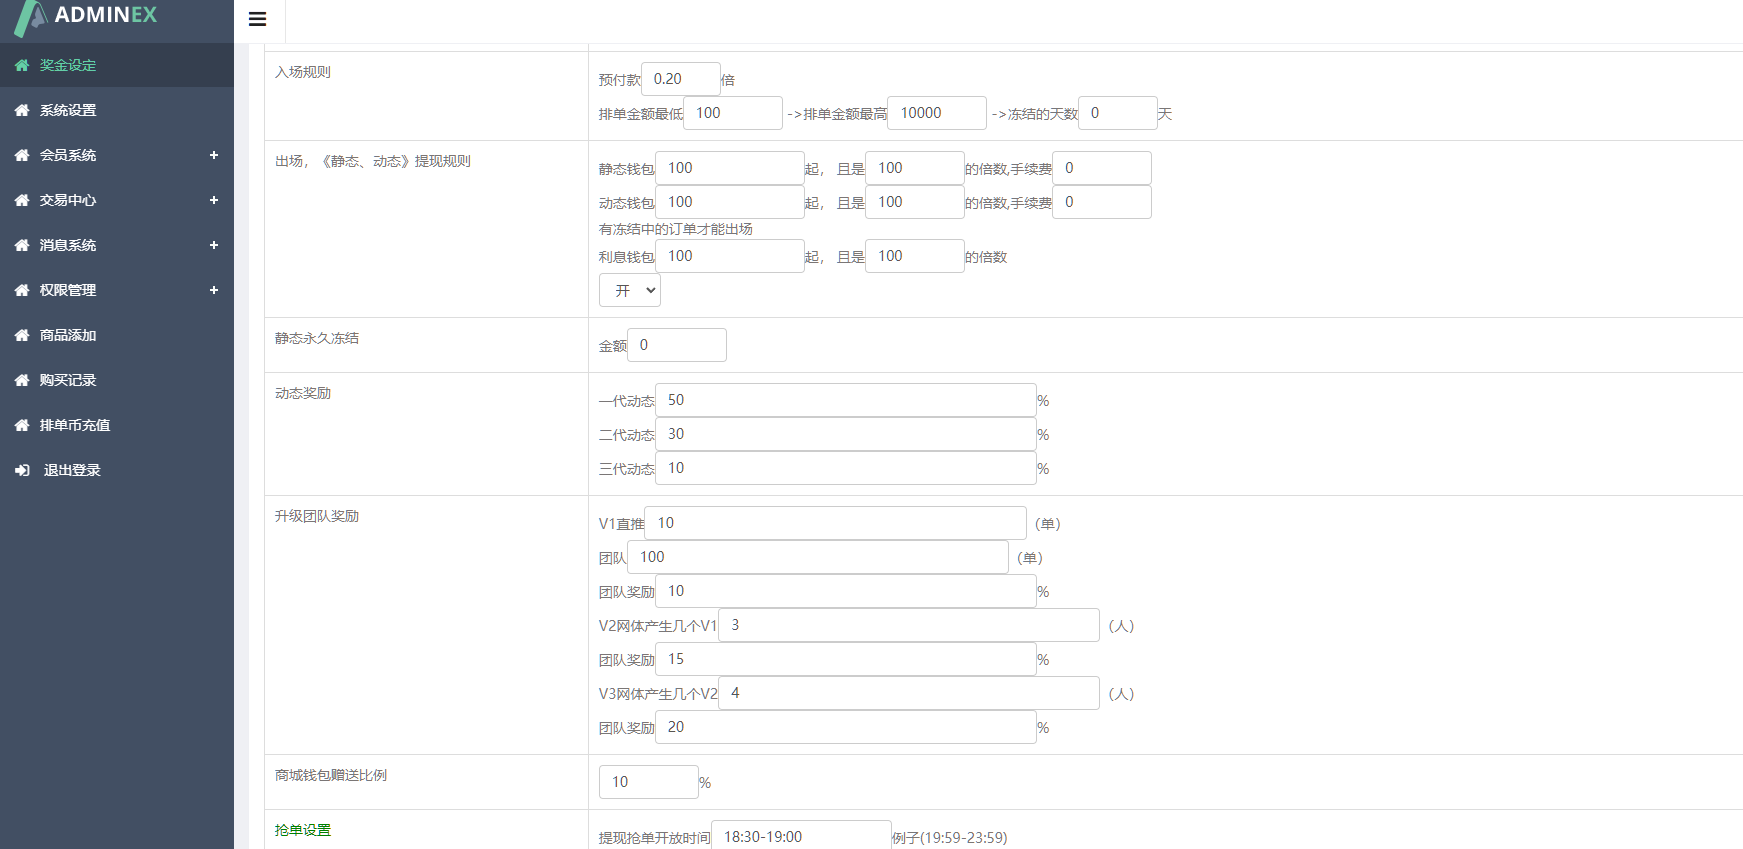This screenshot has width=1743, height=849.
Task: Open the 开 on/off dropdown
Action: (630, 291)
